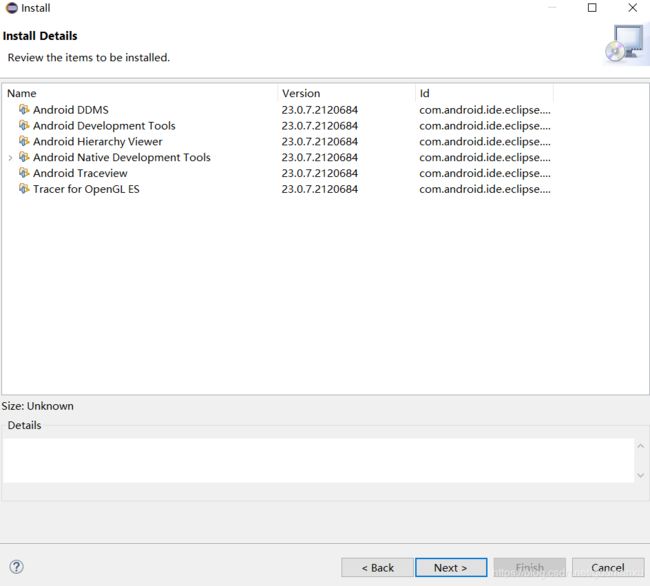
Task: Click the Tracer for OpenGL ES icon
Action: tap(24, 189)
